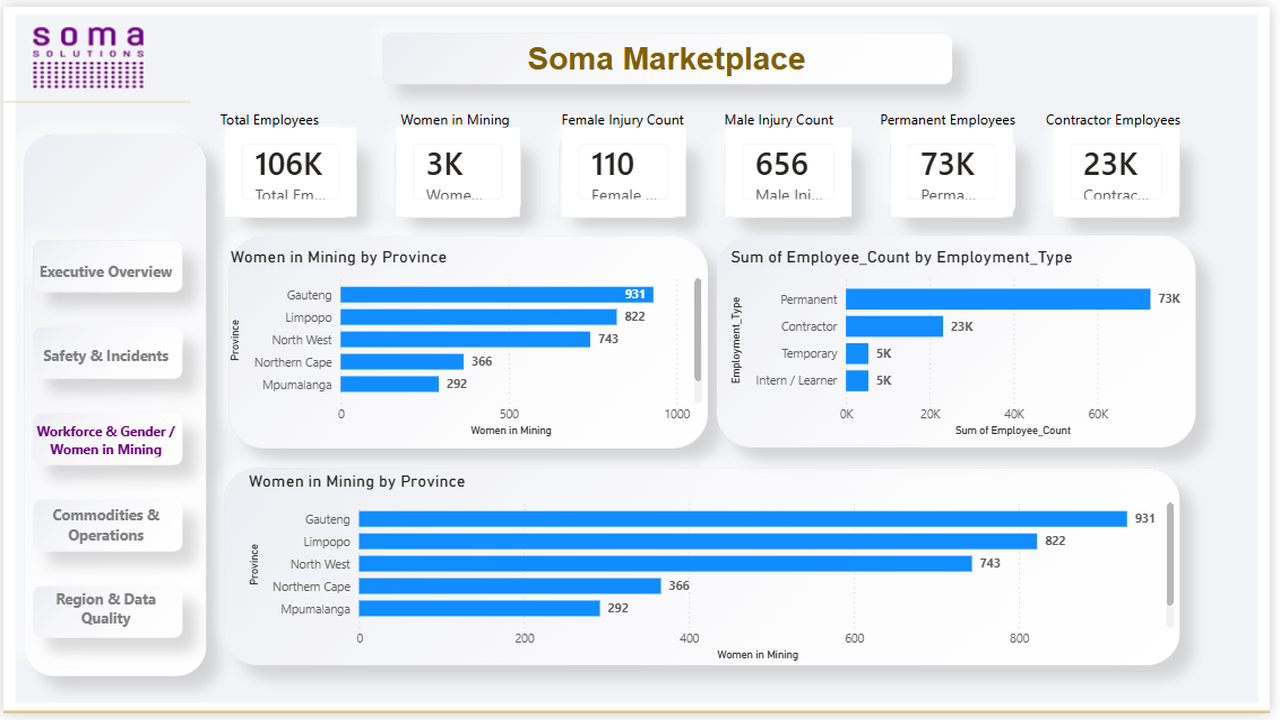Click Gauteng bar in lower province chart
The width and height of the screenshot is (1280, 720).
point(743,519)
